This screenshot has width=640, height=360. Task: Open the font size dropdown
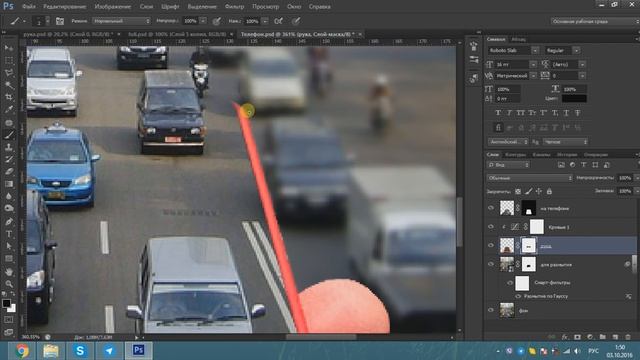tap(533, 64)
